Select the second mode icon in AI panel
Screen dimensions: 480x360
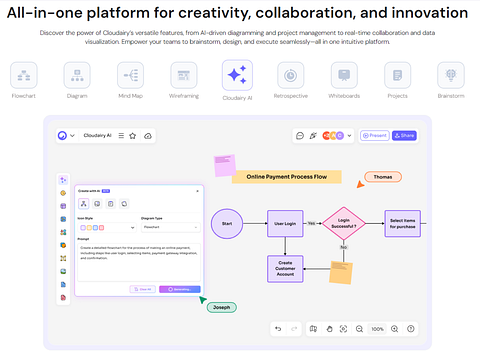click(x=97, y=204)
